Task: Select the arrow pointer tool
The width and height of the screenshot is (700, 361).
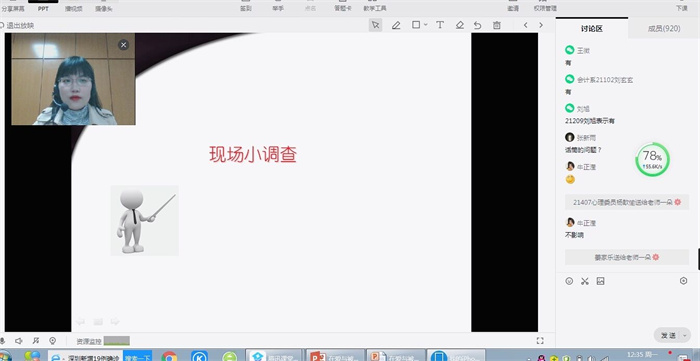Action: pos(375,25)
